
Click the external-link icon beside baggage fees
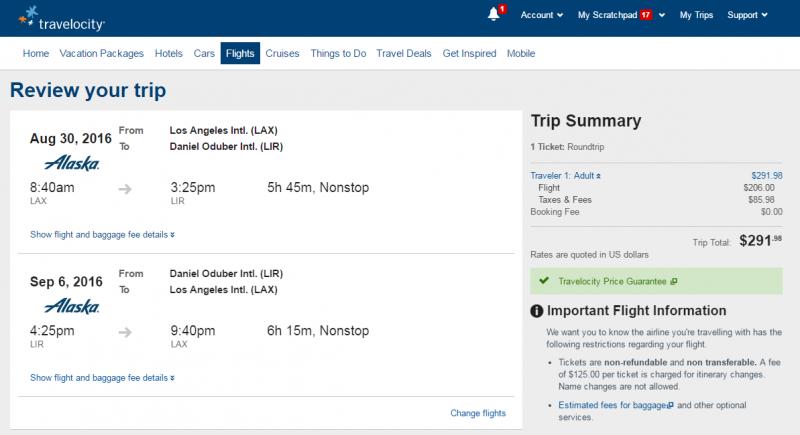point(670,405)
